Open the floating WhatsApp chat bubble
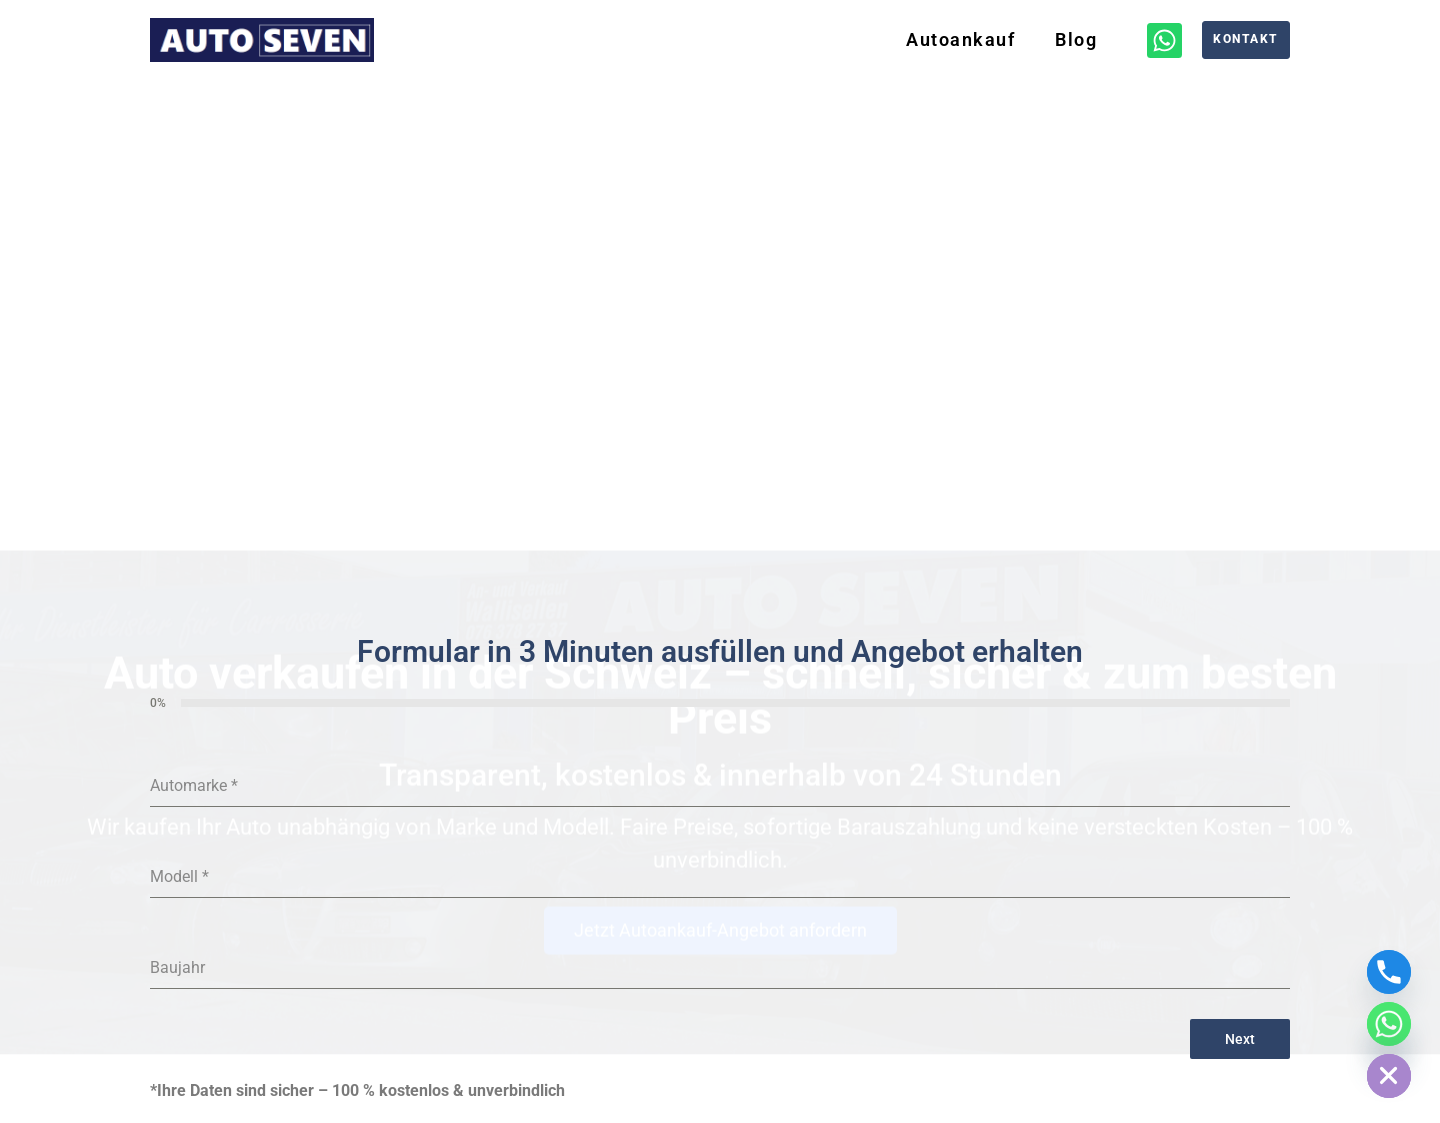 point(1389,1024)
